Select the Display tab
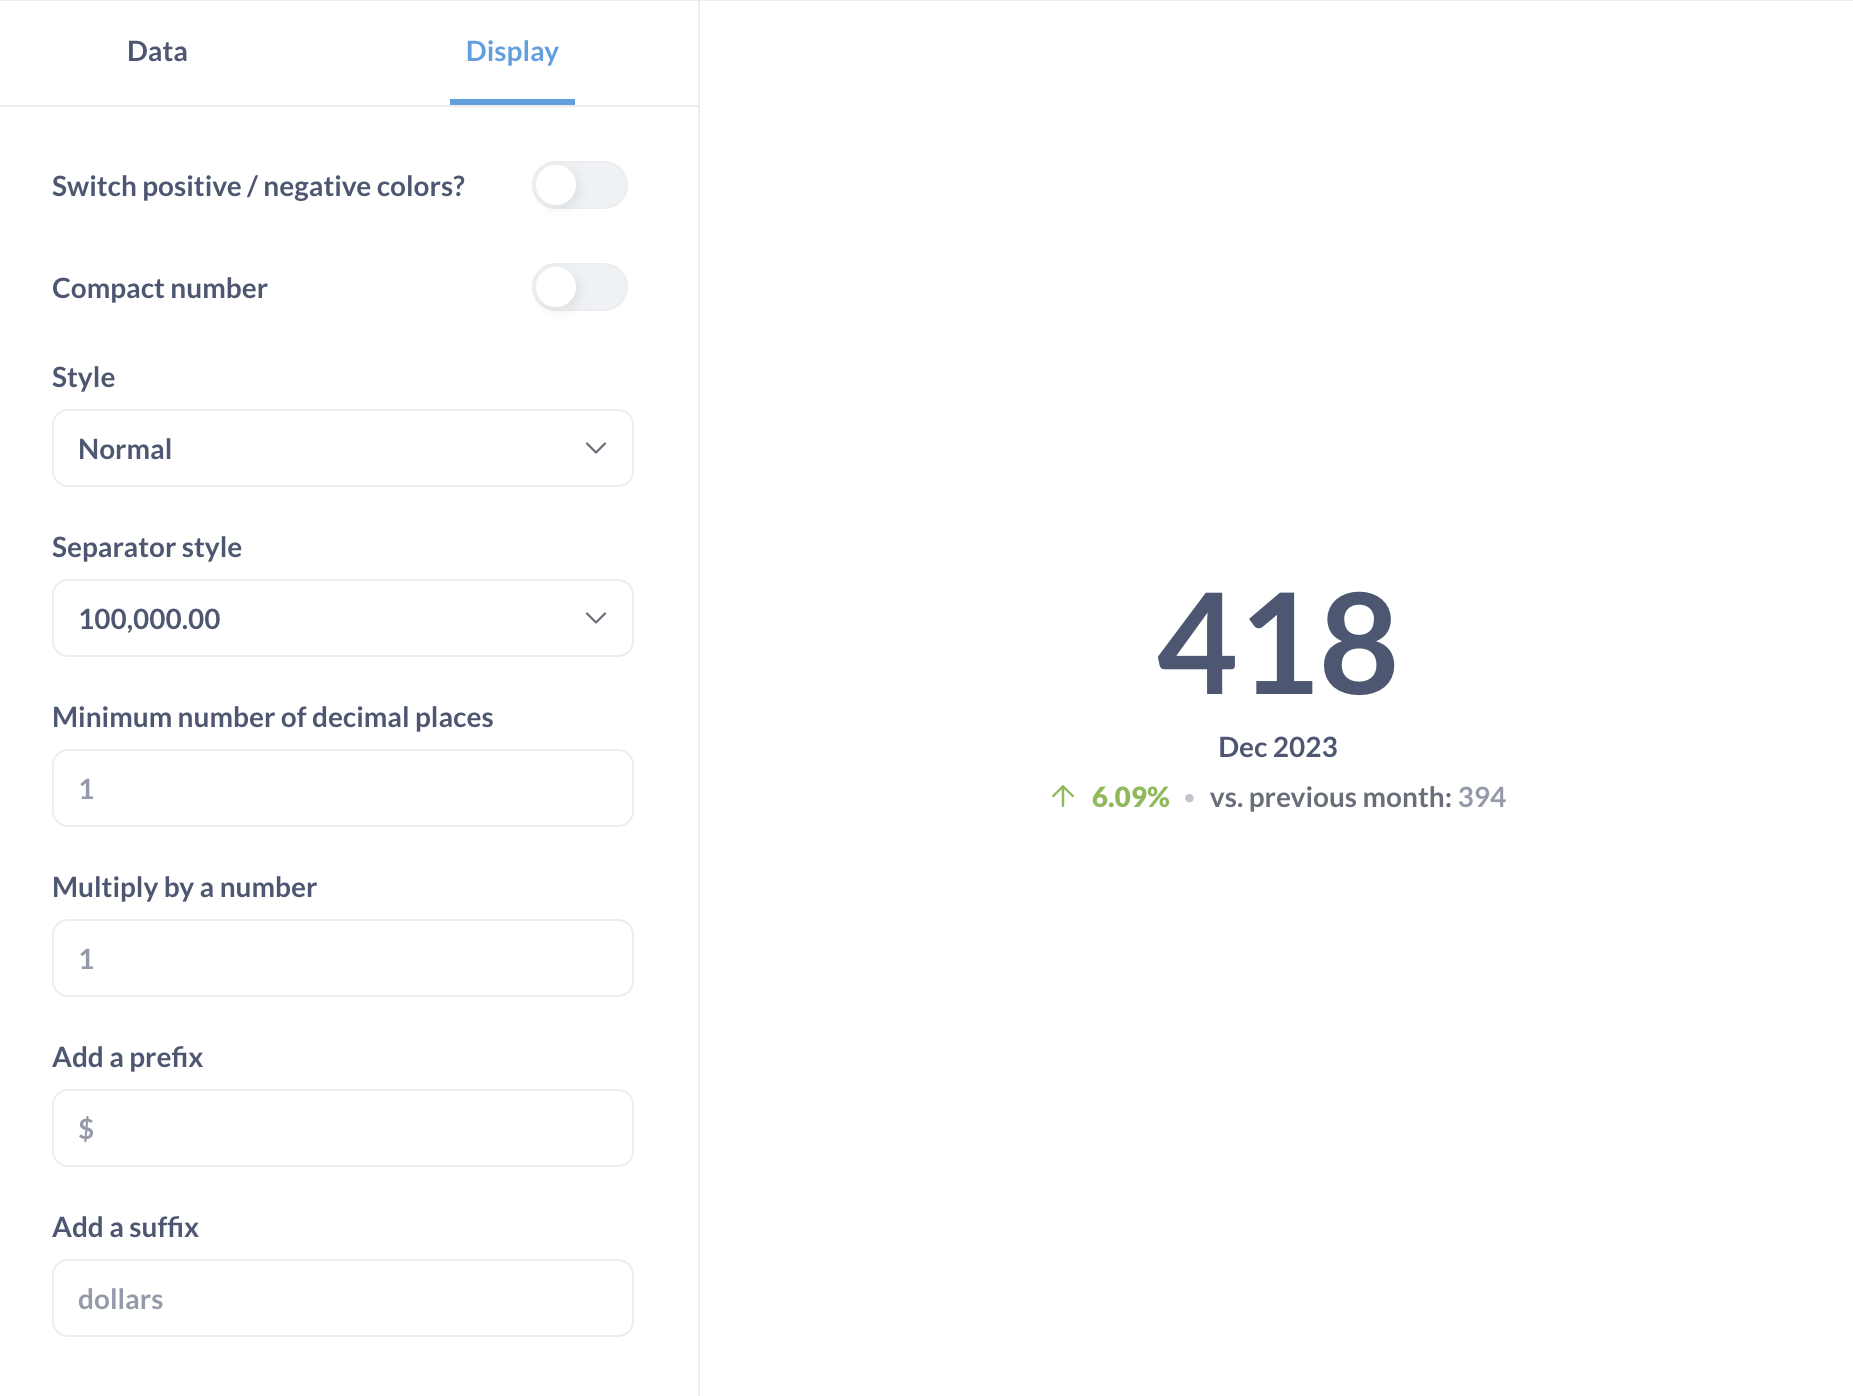This screenshot has width=1853, height=1396. tap(512, 52)
